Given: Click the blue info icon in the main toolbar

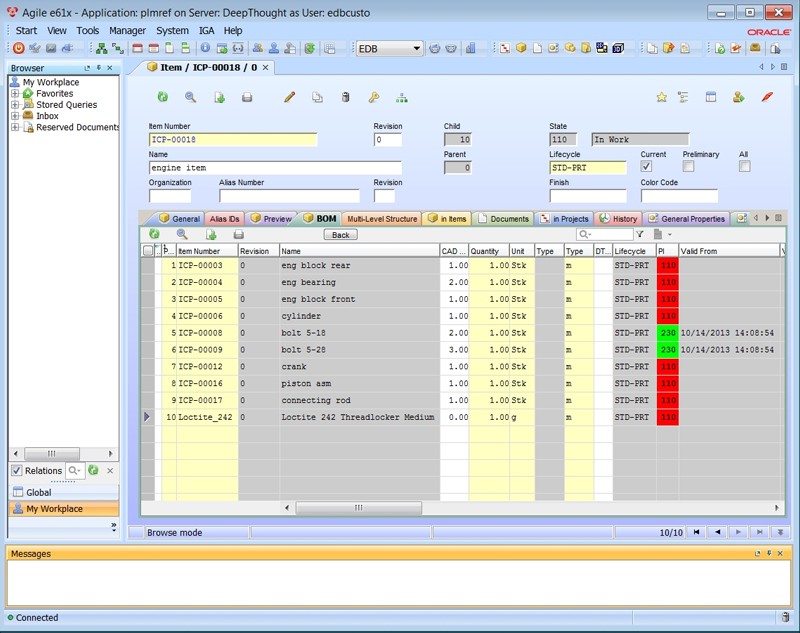Looking at the screenshot, I should [x=205, y=48].
